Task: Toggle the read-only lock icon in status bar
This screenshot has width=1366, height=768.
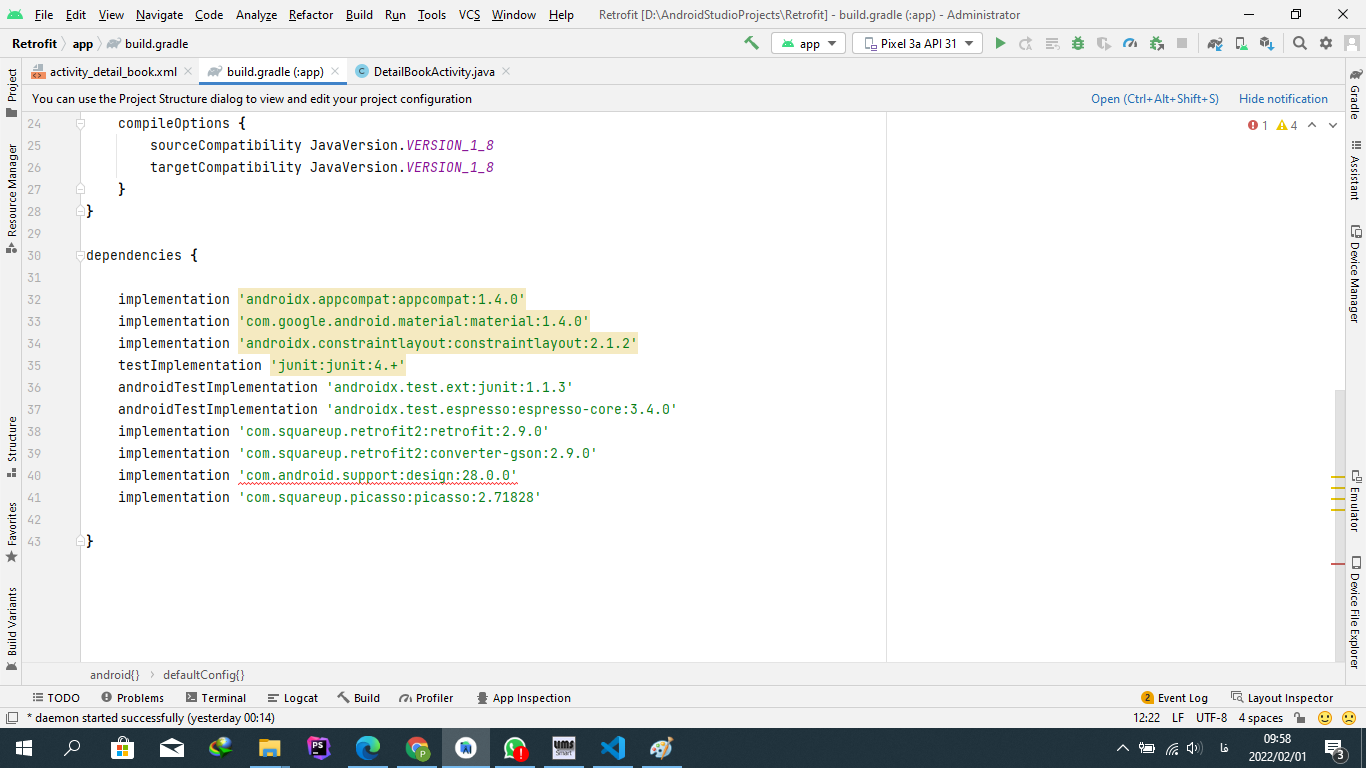Action: [1300, 718]
